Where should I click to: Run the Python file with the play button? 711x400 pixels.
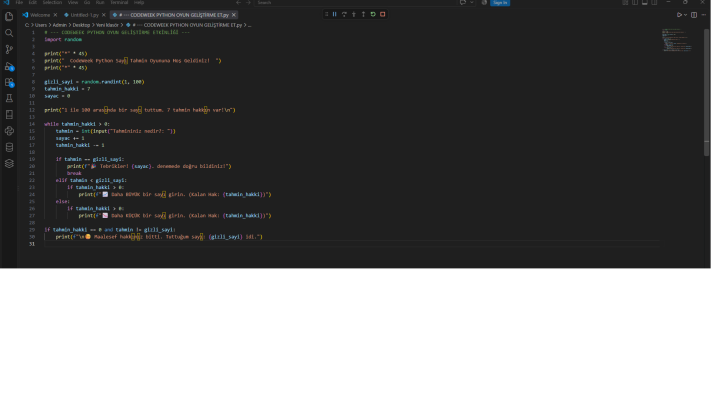point(679,15)
